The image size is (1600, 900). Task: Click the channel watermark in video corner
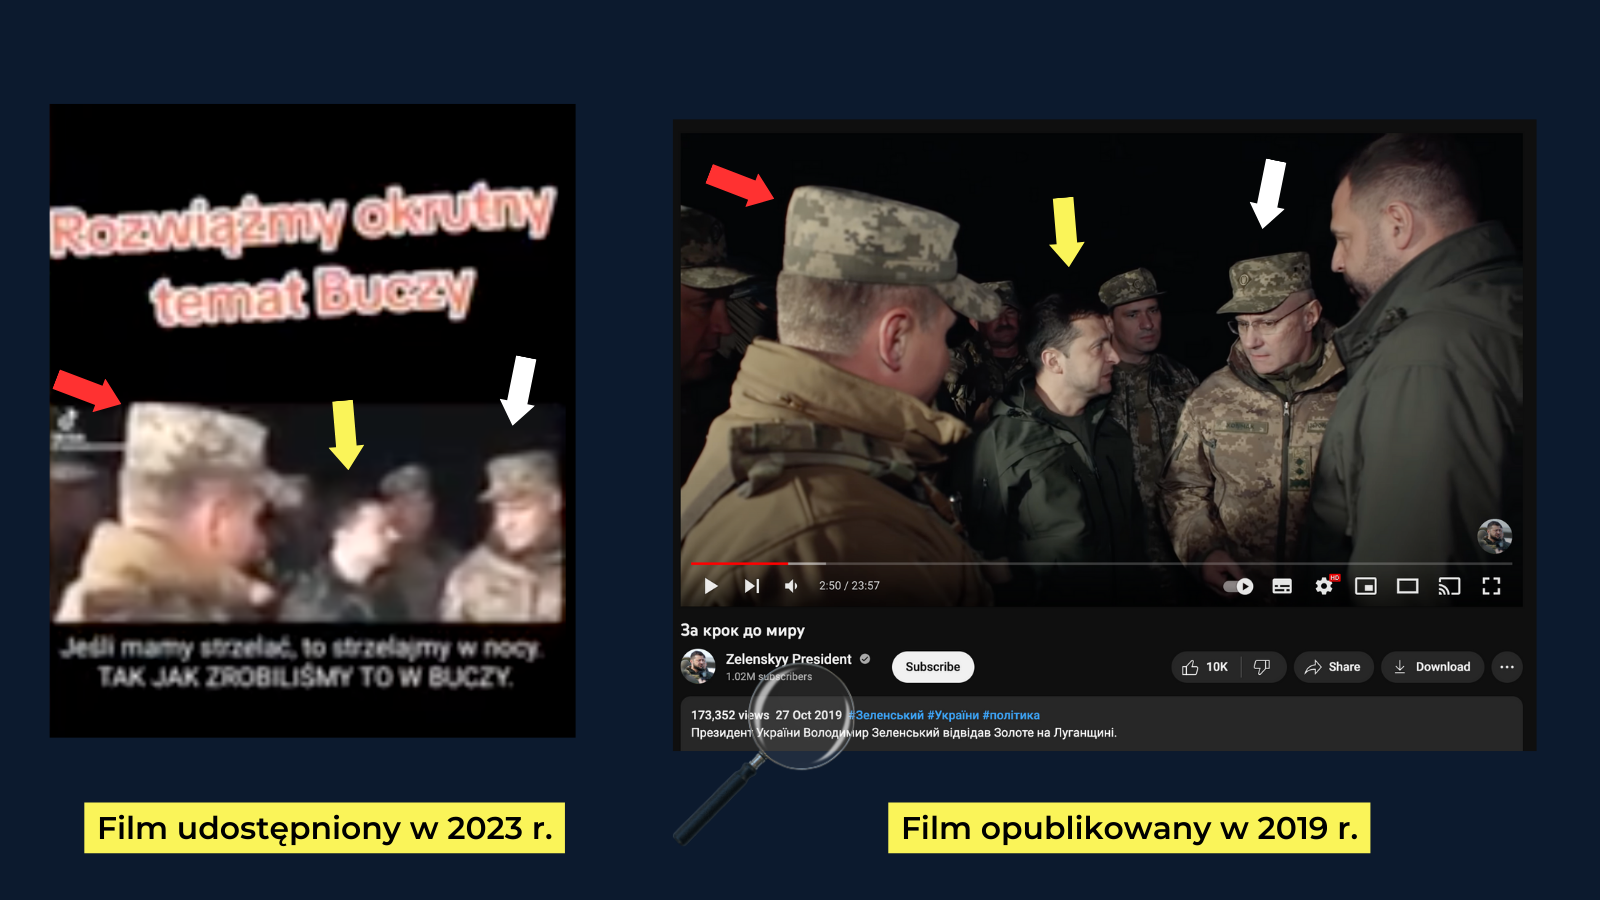tap(1494, 536)
